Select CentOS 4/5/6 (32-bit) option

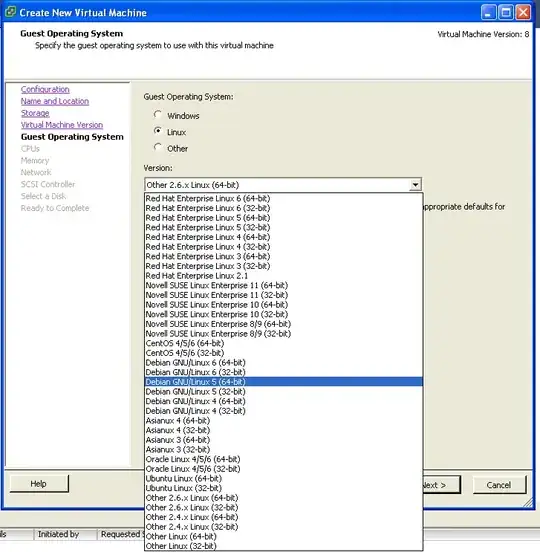pyautogui.click(x=283, y=353)
